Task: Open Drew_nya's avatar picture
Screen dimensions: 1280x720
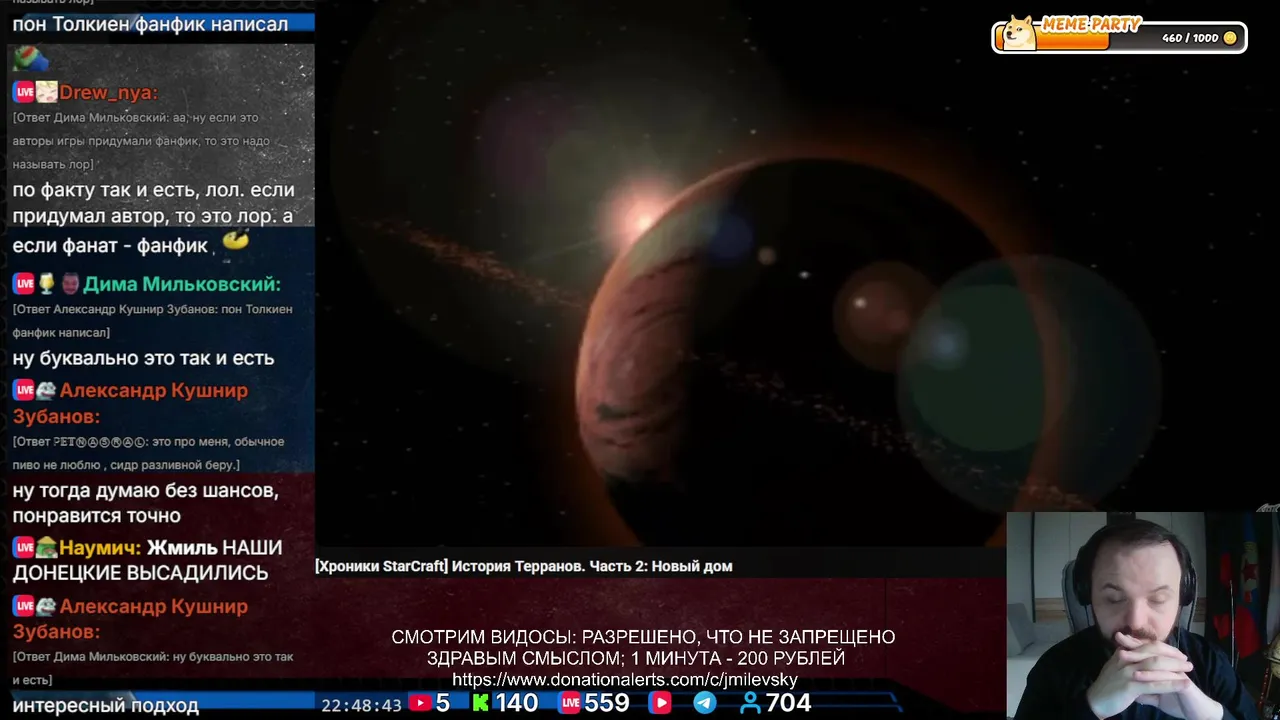Action: pos(47,93)
